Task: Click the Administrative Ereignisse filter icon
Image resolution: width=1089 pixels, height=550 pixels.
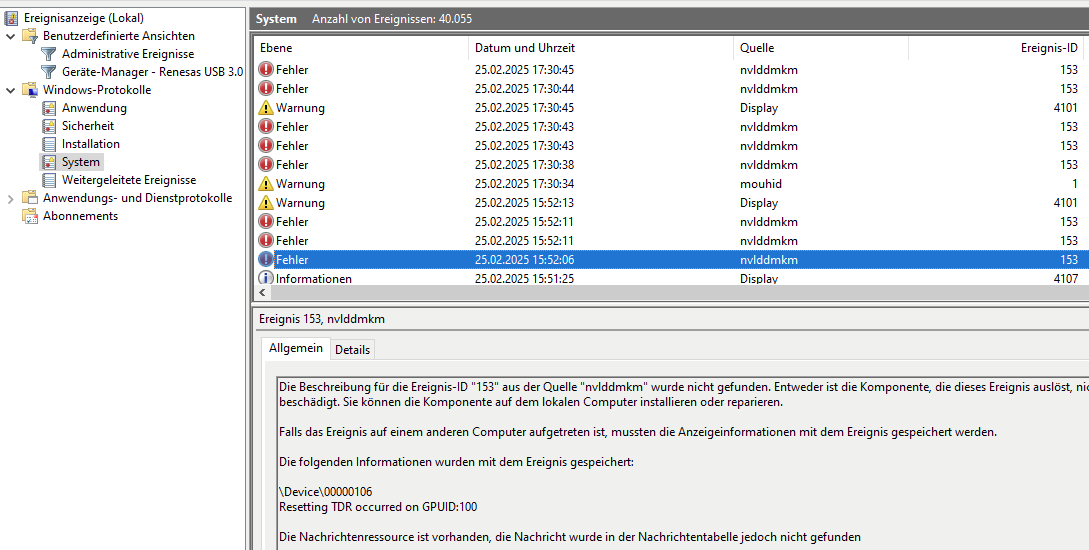Action: [49, 54]
